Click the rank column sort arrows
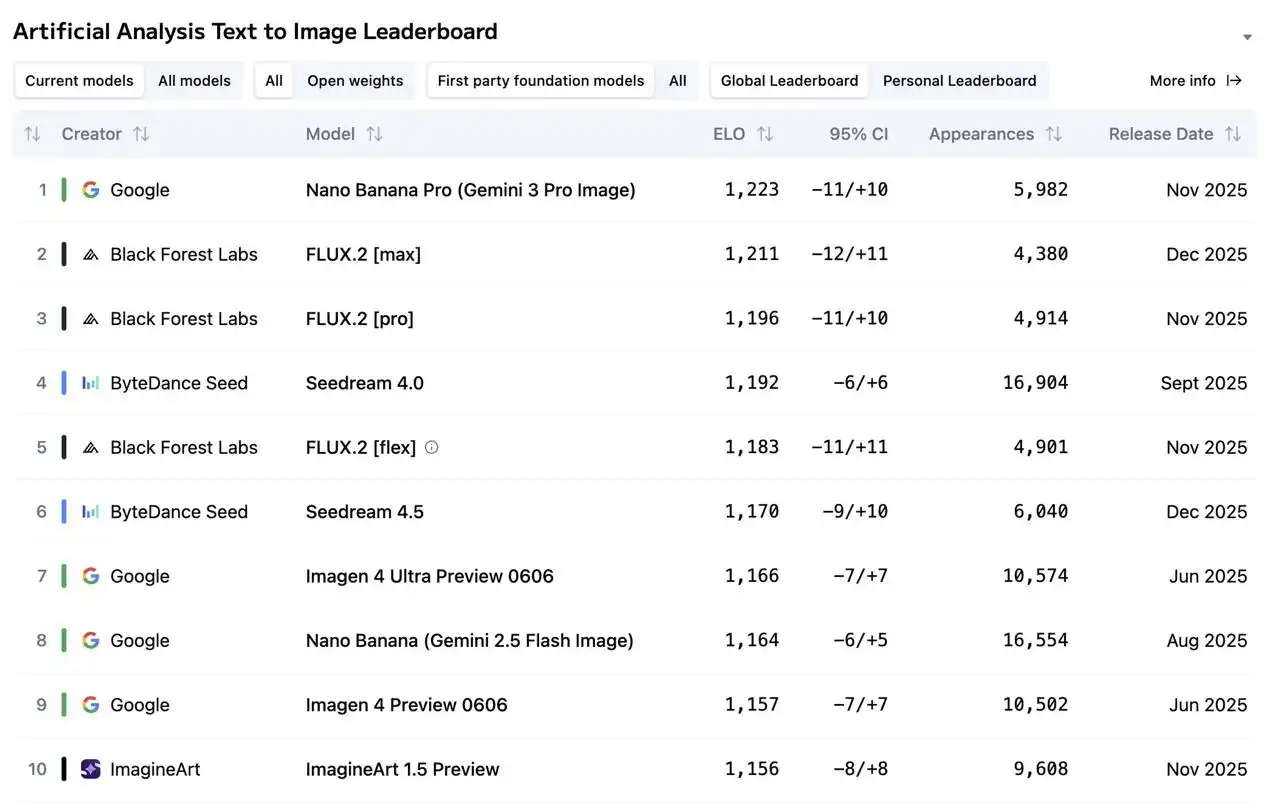The height and width of the screenshot is (808, 1280). pyautogui.click(x=32, y=134)
